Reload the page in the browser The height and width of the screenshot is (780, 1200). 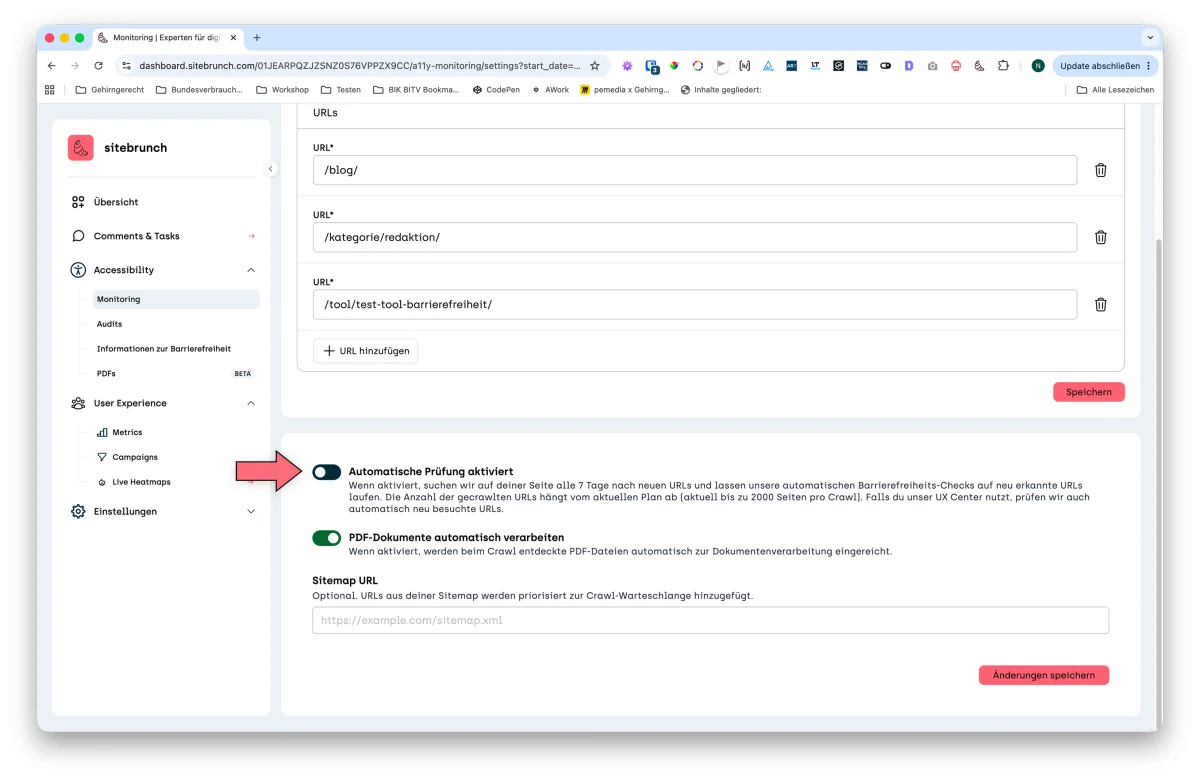pyautogui.click(x=98, y=66)
